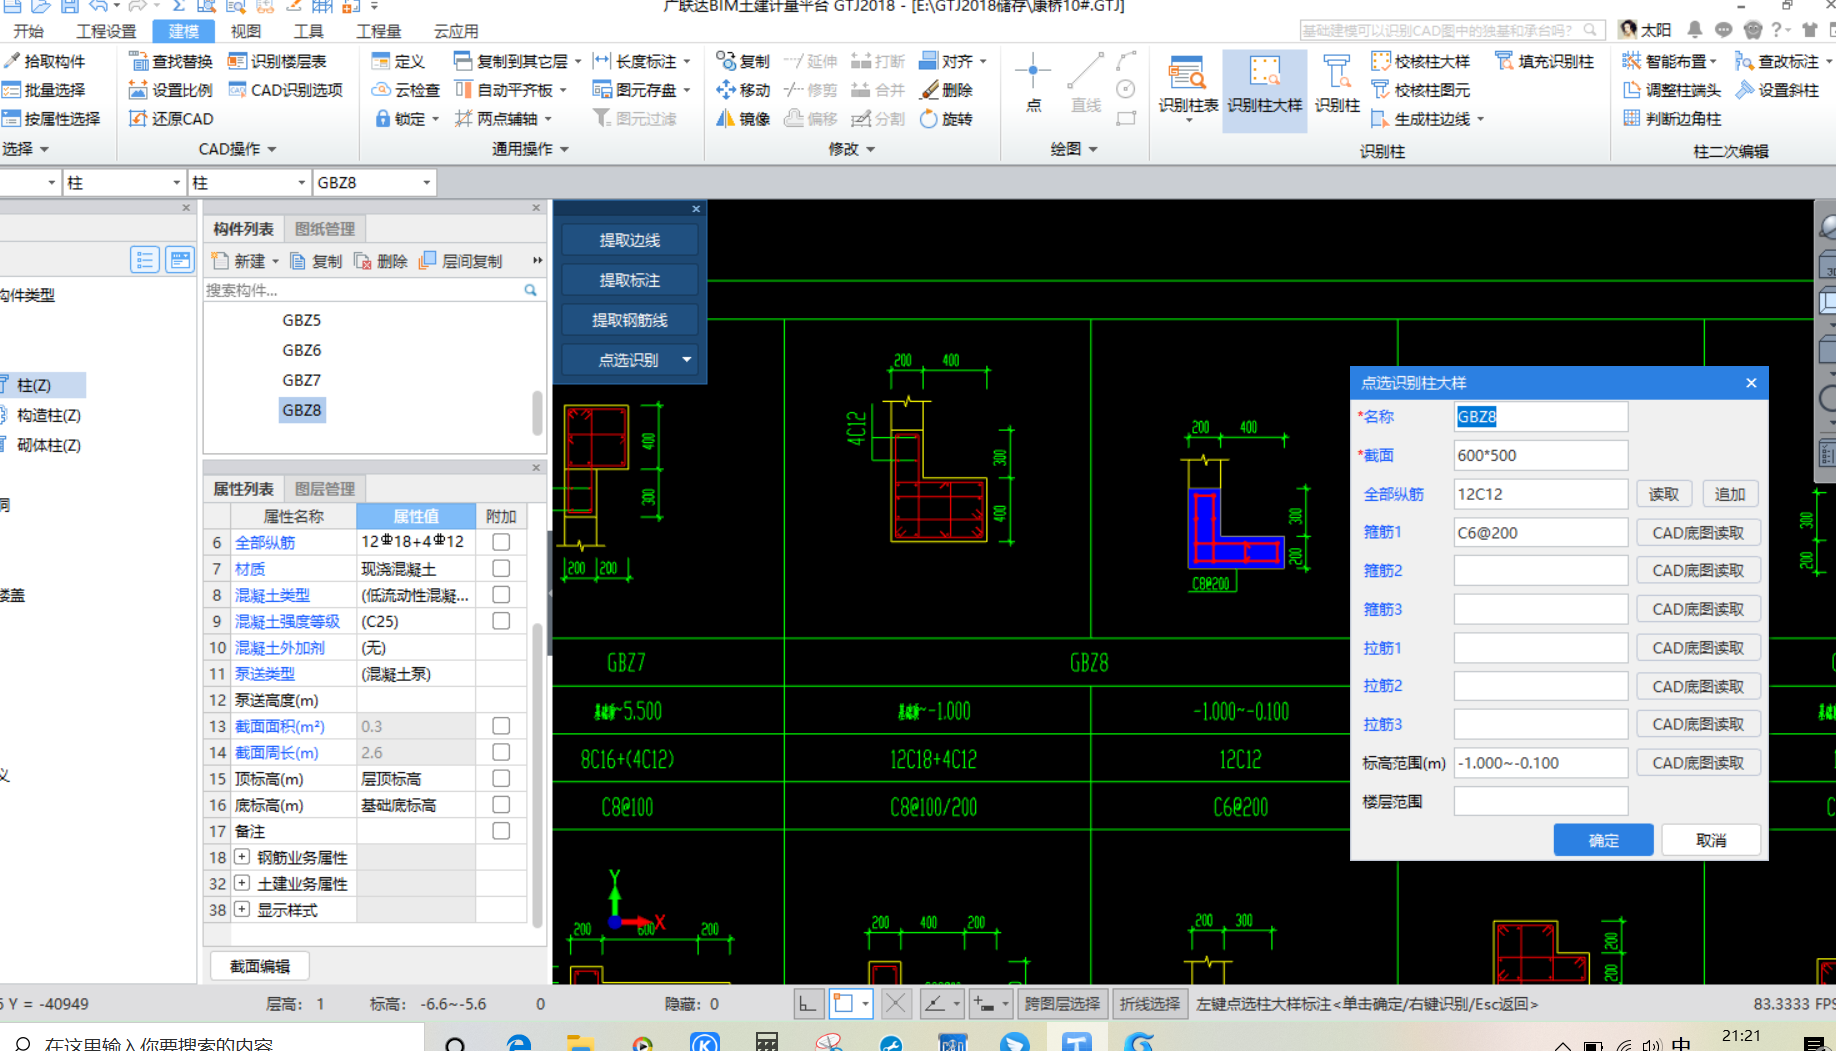
Task: Select 识别楼层表 tool
Action: pos(277,61)
